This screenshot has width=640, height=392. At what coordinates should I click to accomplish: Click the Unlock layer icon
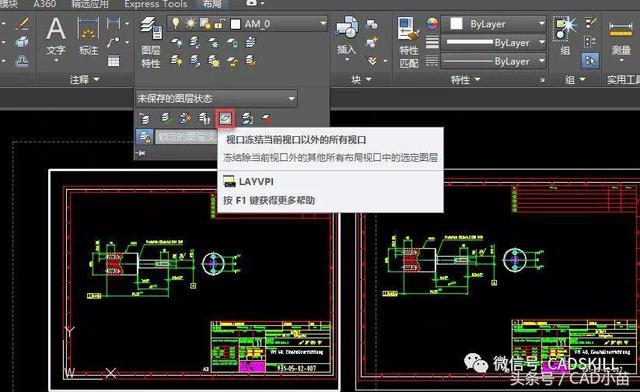pyautogui.click(x=232, y=61)
